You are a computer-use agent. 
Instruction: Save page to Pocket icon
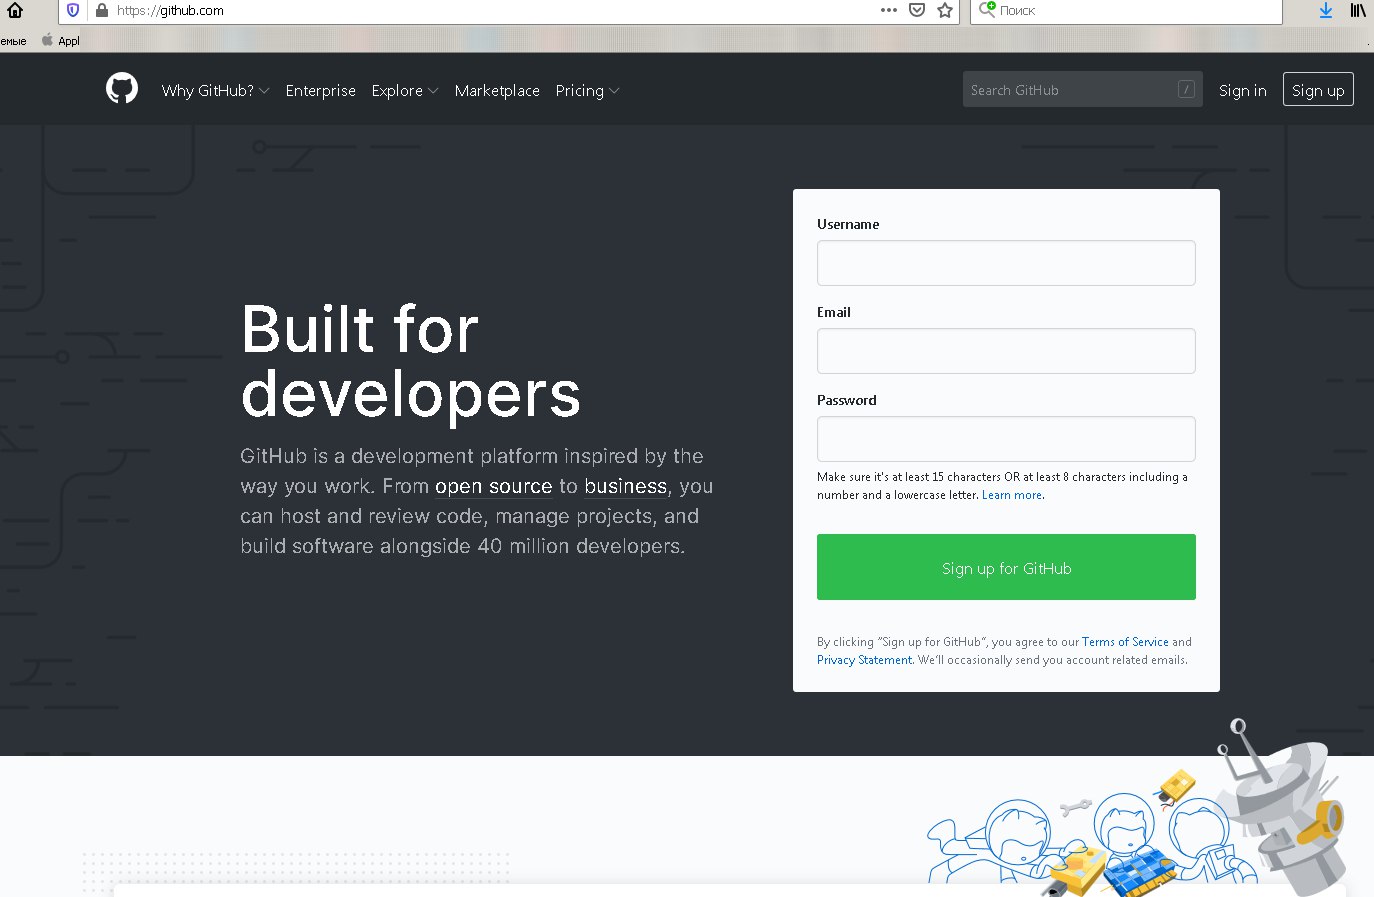[917, 10]
